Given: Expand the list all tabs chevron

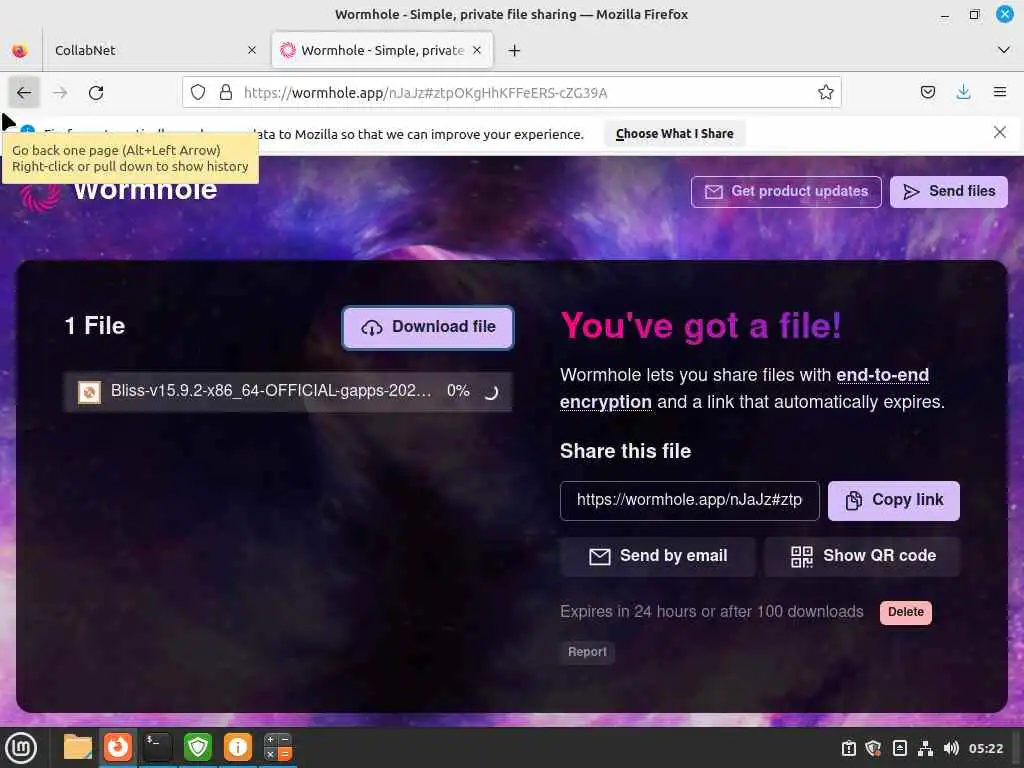Looking at the screenshot, I should (1004, 50).
